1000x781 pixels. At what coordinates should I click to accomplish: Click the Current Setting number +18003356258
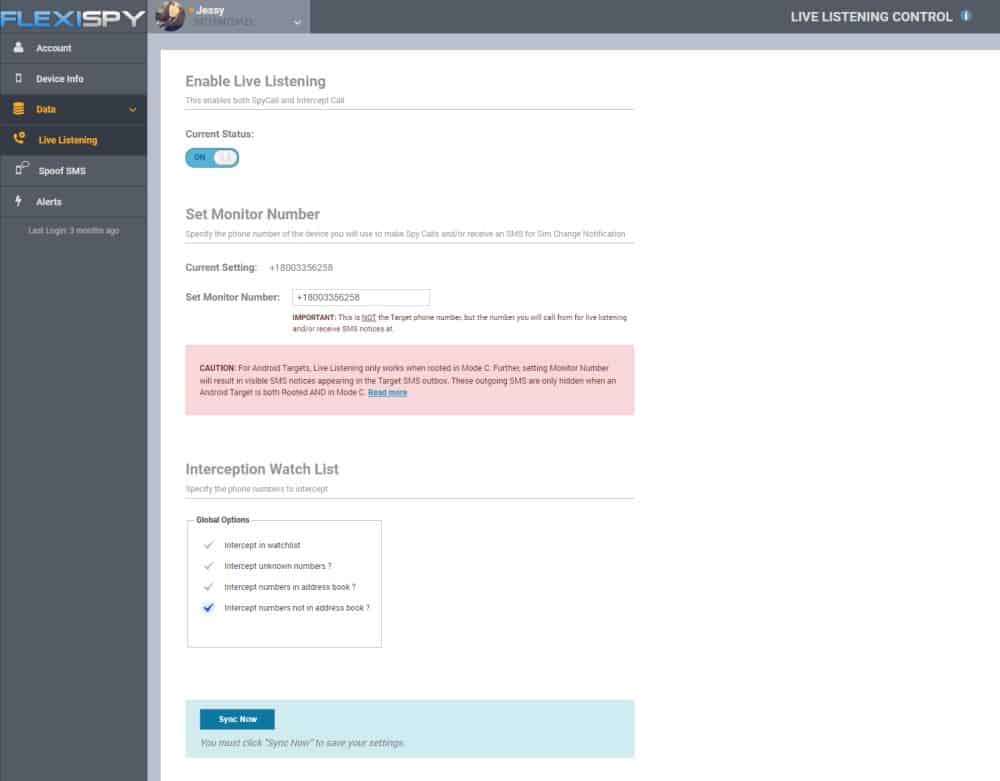click(301, 268)
